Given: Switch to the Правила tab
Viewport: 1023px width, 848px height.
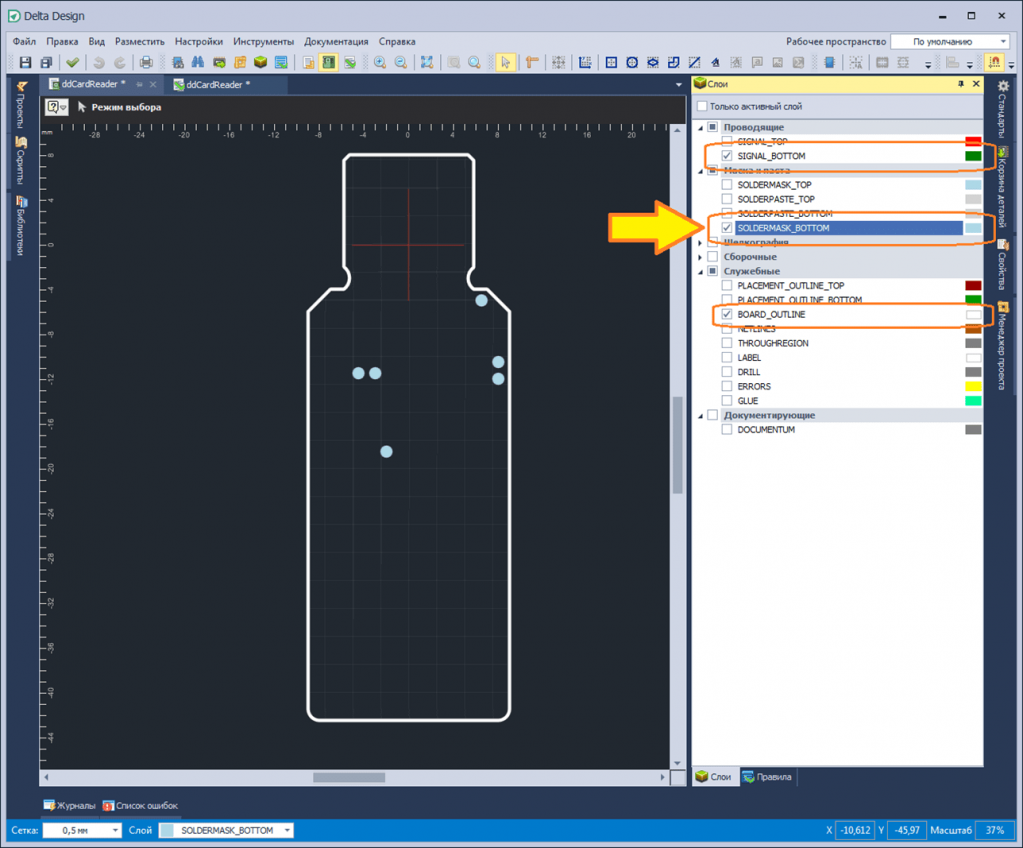Looking at the screenshot, I should (x=767, y=777).
